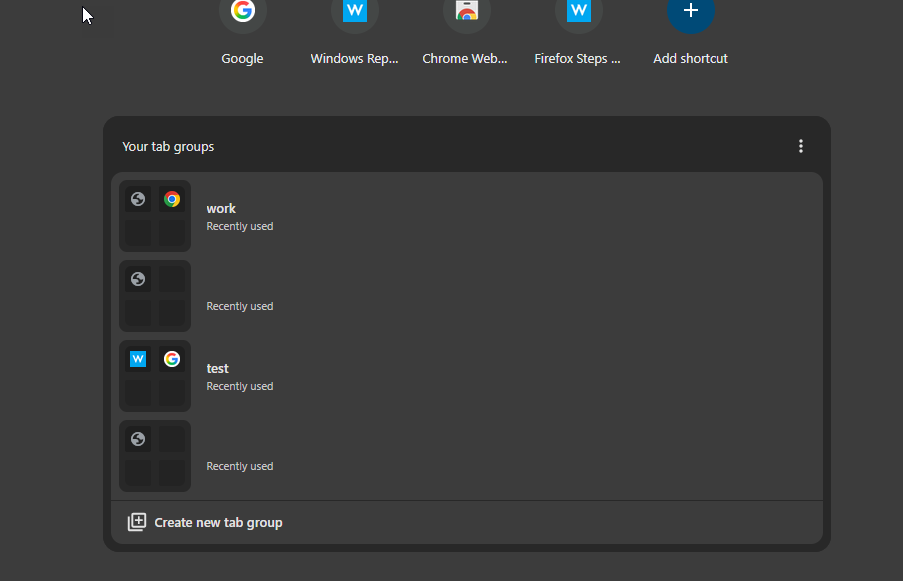
Task: Open the unnamed group below test
Action: tap(466, 456)
